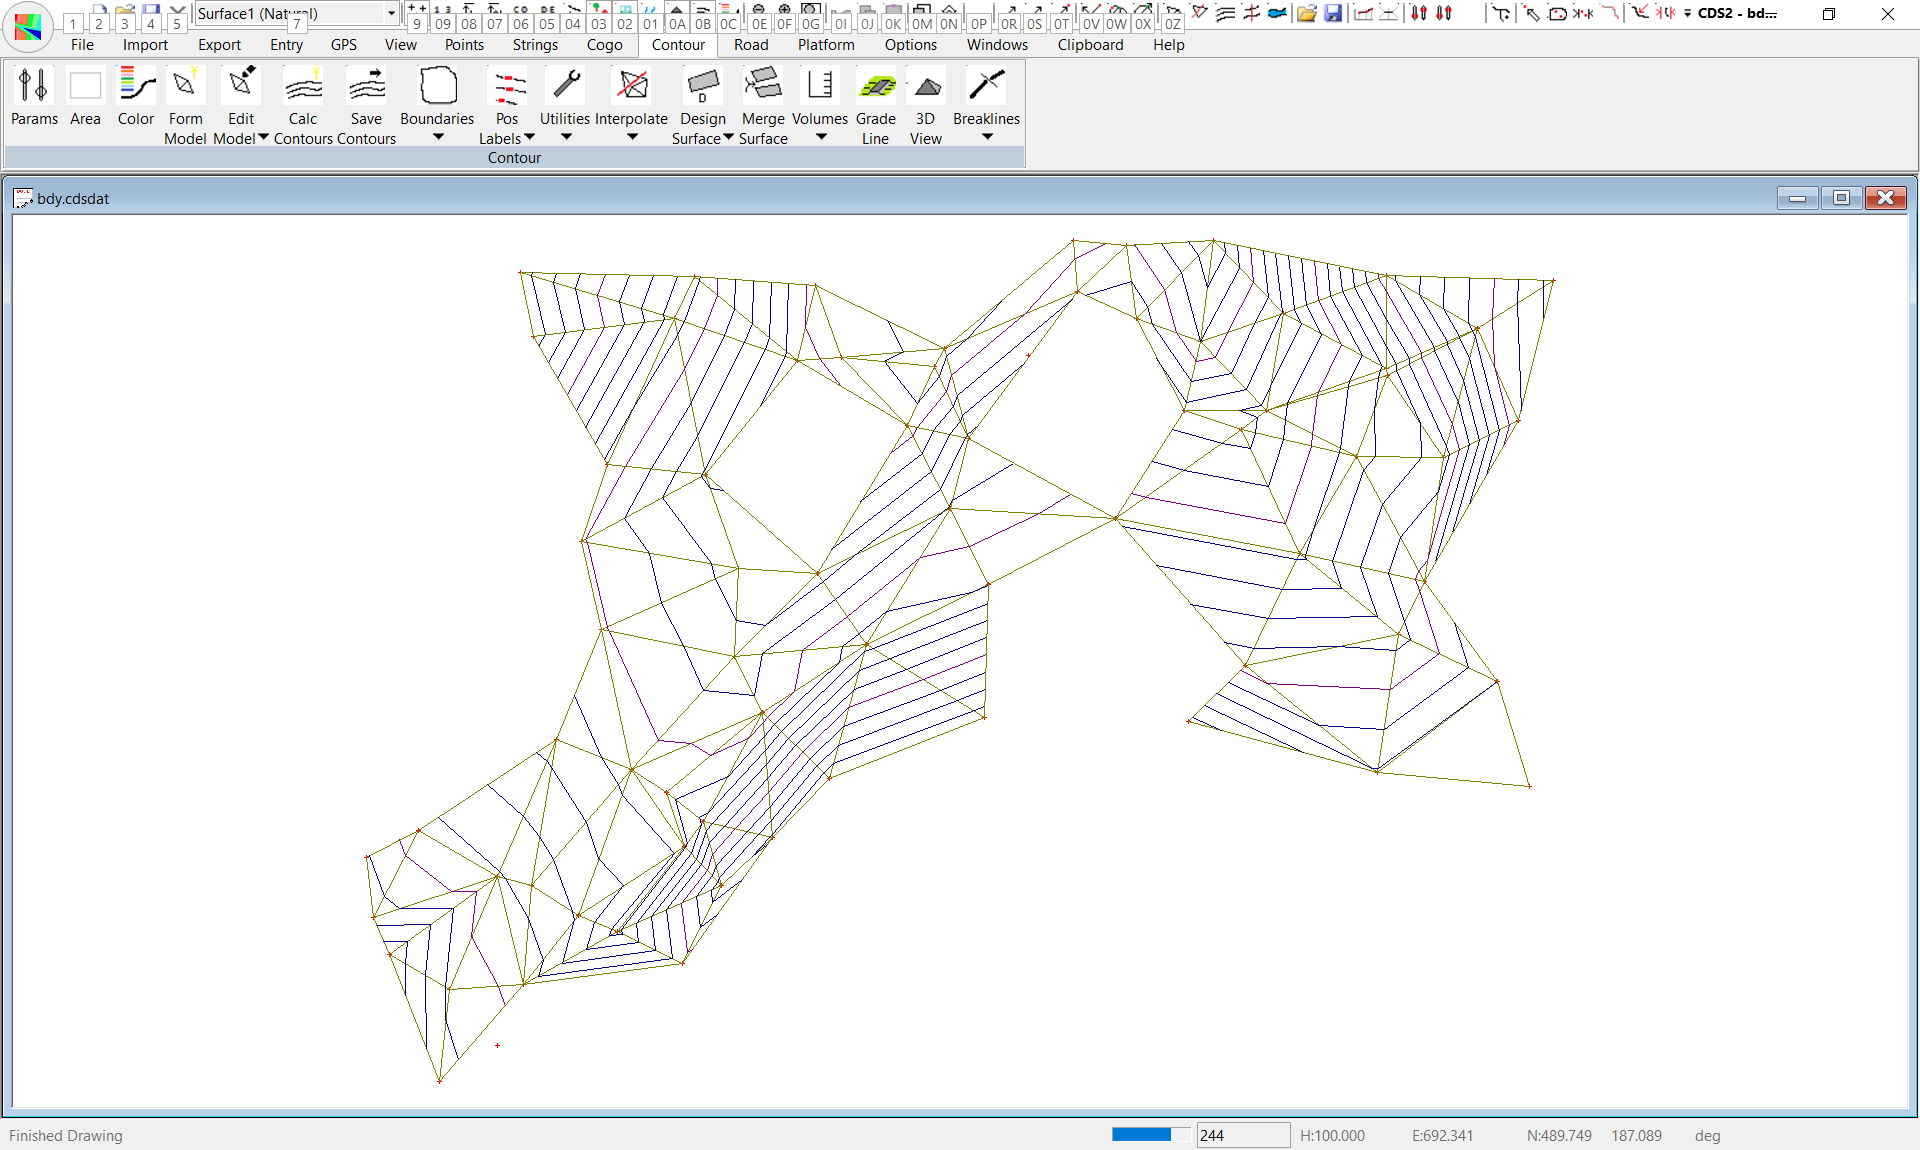Click the Merge Surface icon
1920x1150 pixels.
[x=763, y=87]
